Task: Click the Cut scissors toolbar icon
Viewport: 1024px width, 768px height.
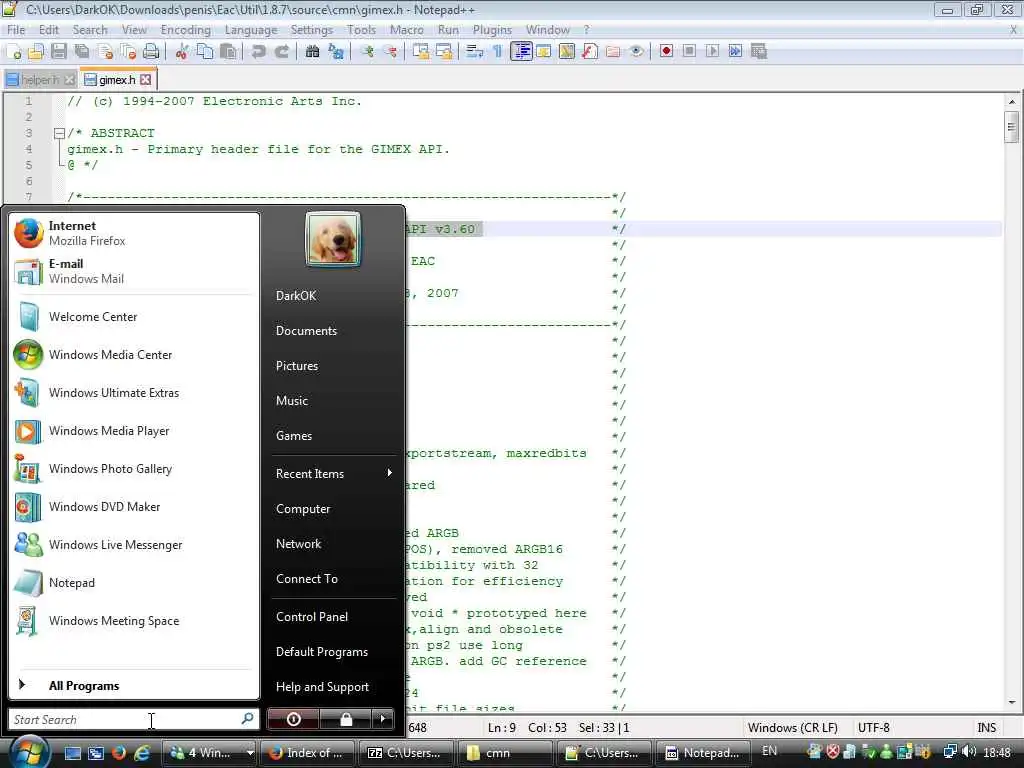Action: (182, 52)
